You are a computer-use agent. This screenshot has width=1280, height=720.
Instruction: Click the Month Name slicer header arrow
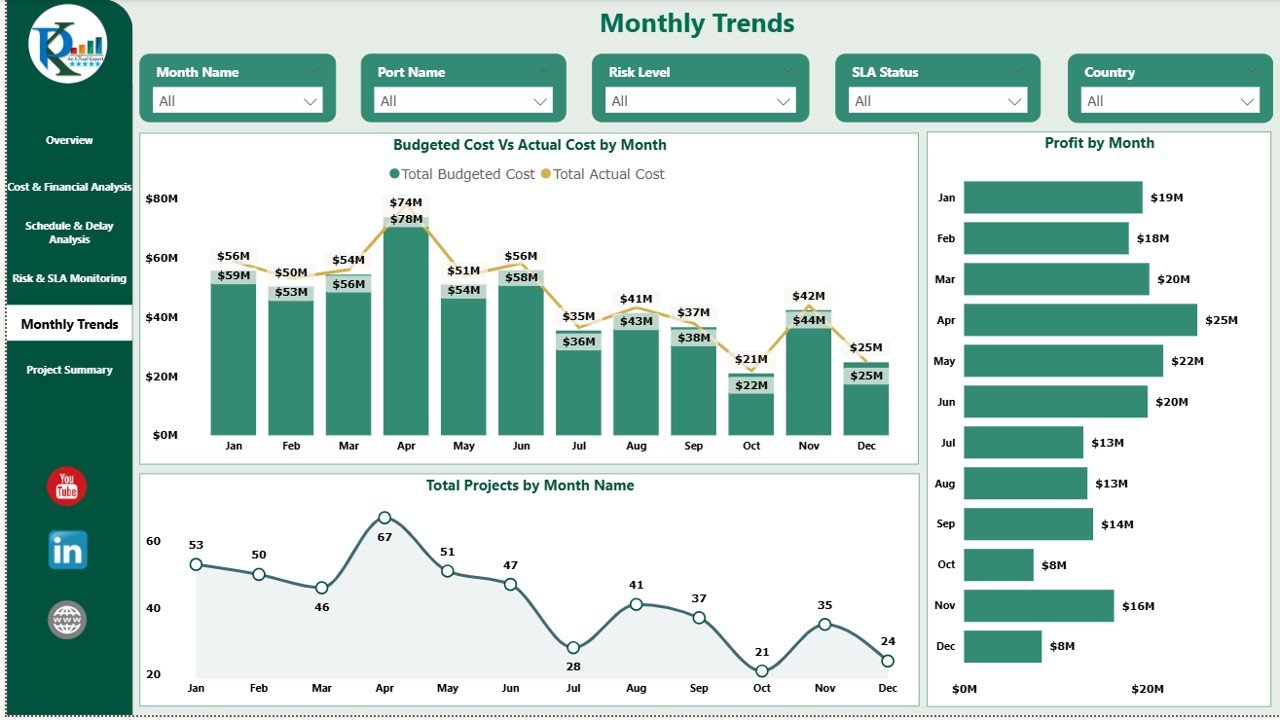coord(316,71)
